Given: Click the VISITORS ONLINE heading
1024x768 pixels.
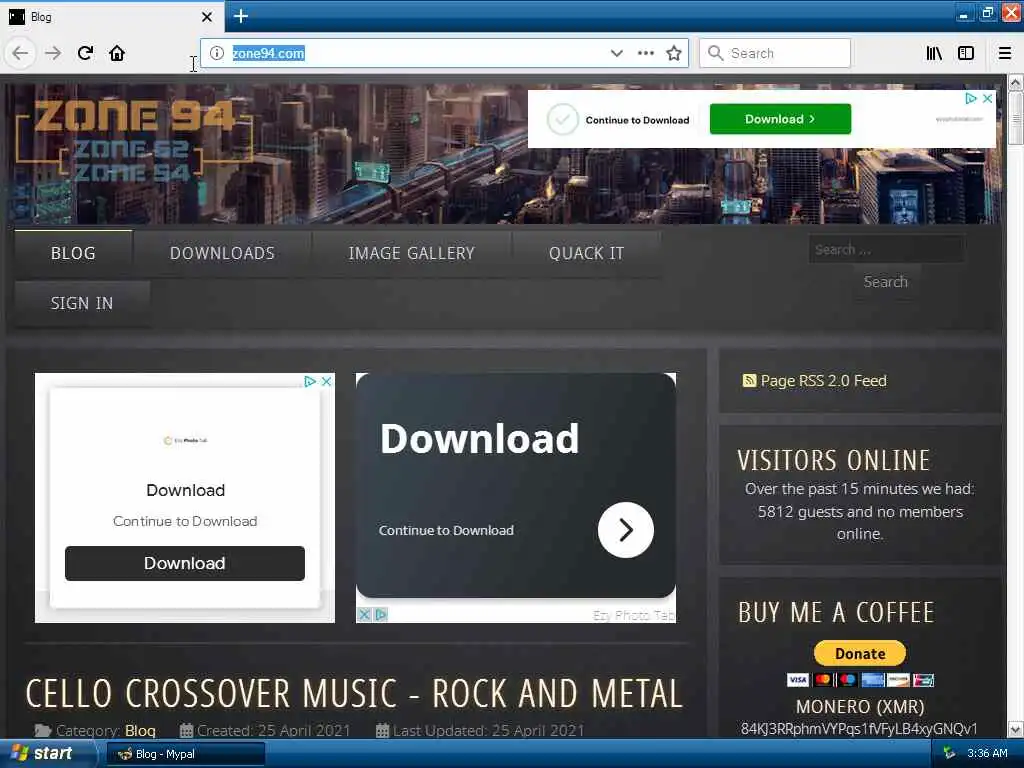Looking at the screenshot, I should [x=833, y=460].
